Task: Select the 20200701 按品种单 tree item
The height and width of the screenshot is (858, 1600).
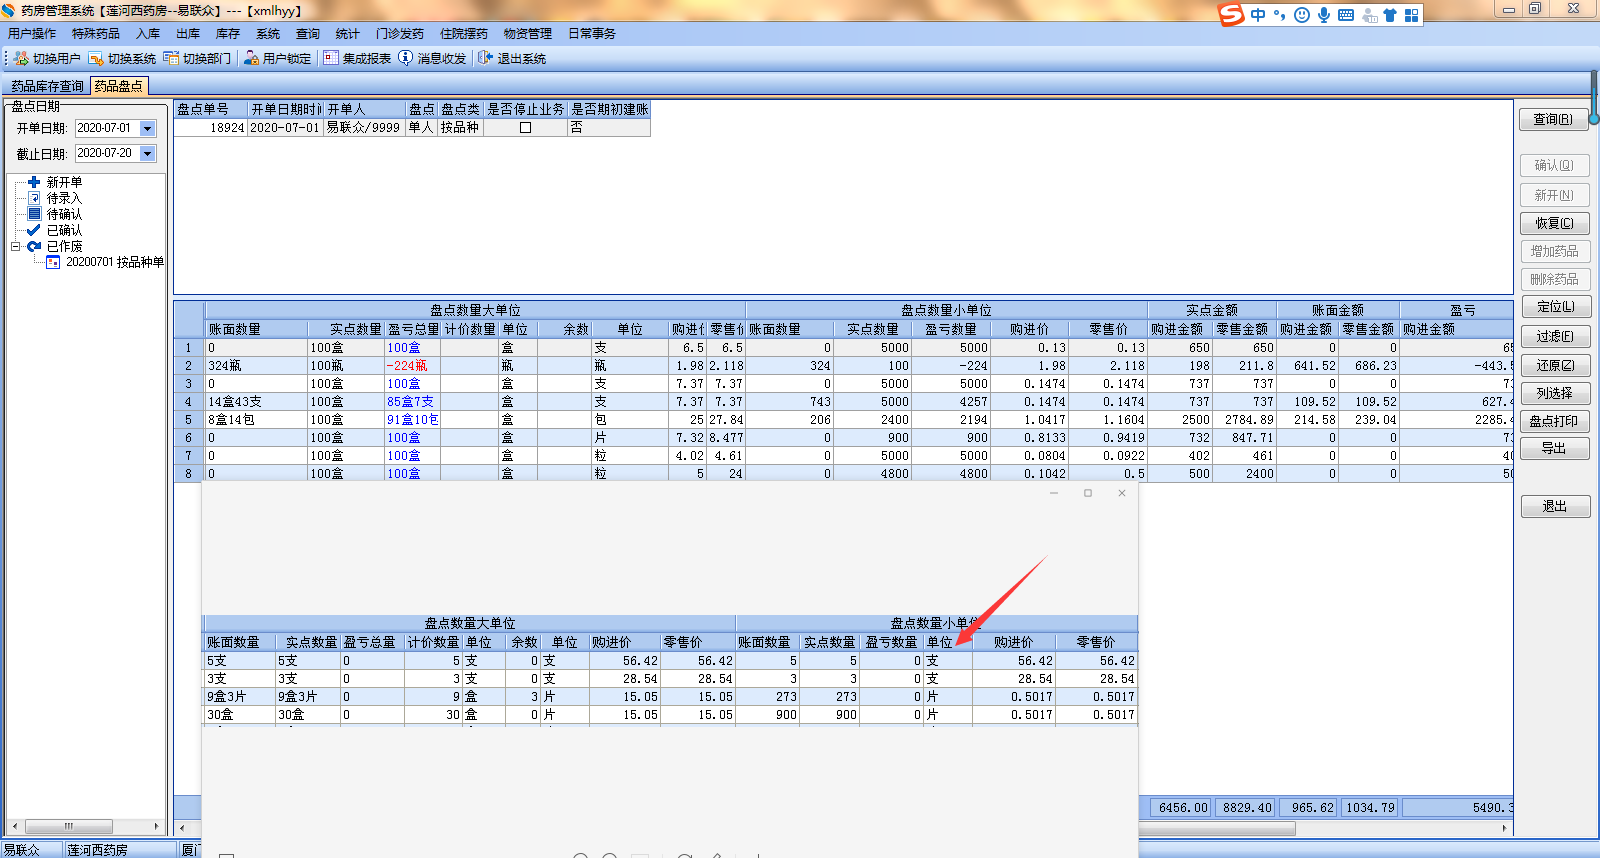Action: [115, 262]
